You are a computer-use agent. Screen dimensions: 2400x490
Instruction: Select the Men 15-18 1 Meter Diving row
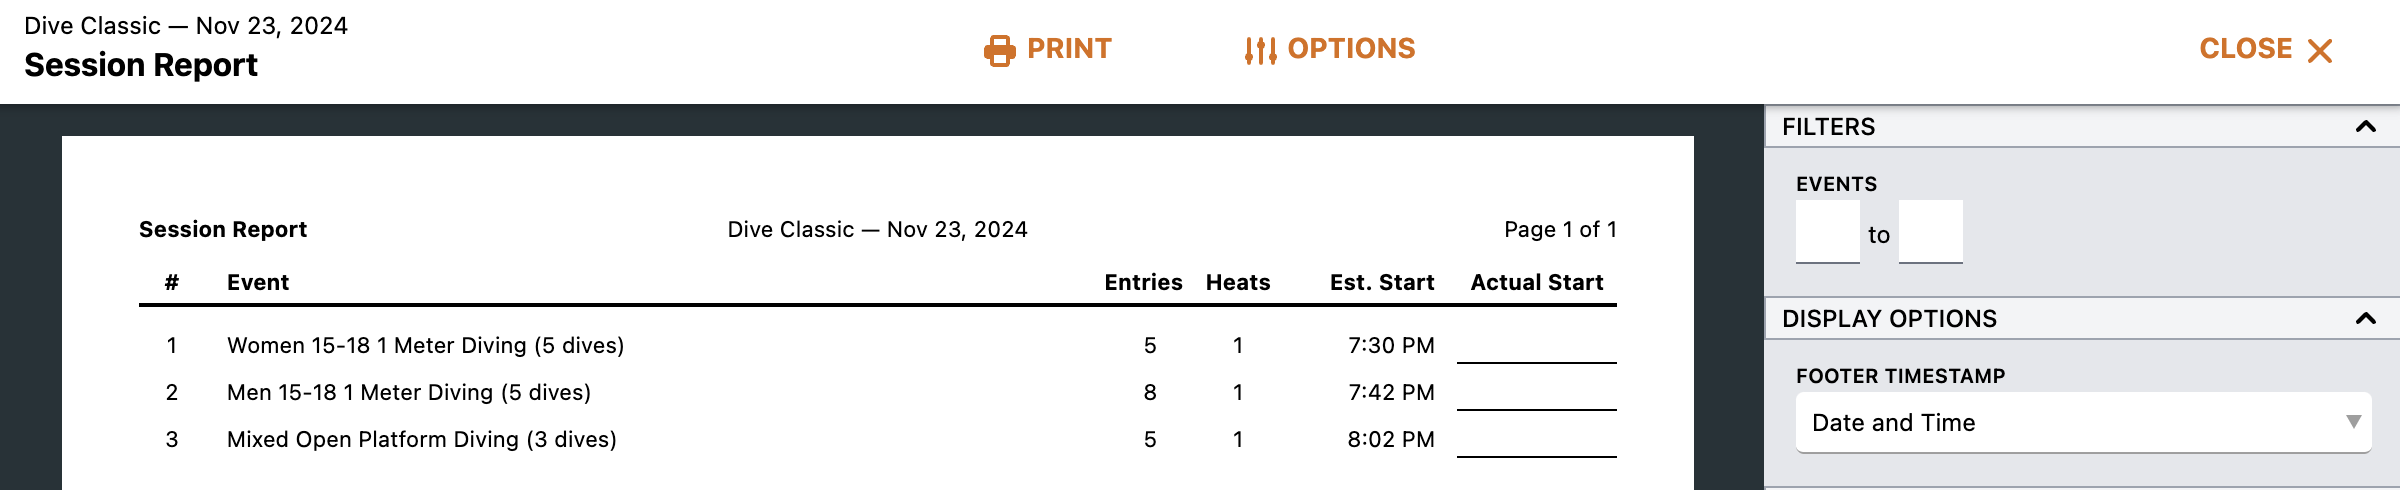tap(408, 393)
